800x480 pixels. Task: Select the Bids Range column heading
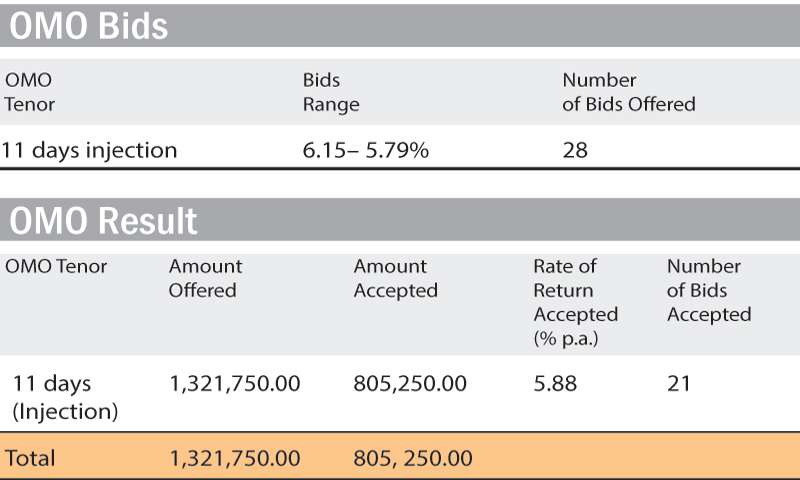[331, 92]
